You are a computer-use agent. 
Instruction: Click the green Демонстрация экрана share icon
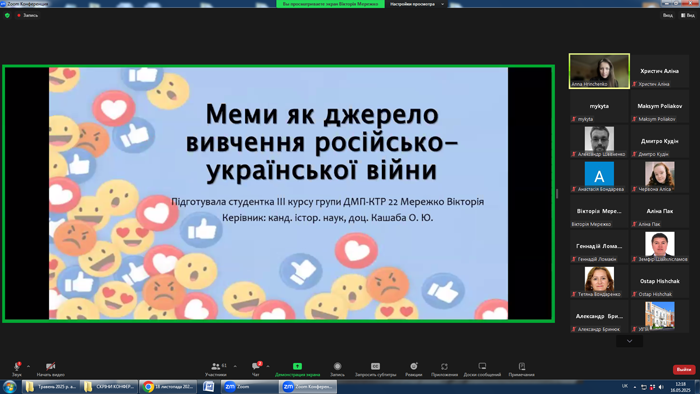297,366
